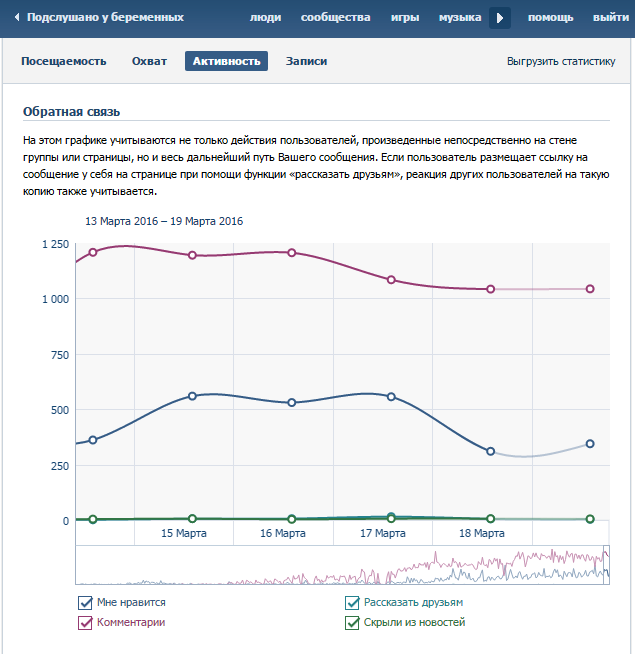Select the Активность tab
The height and width of the screenshot is (654, 635).
click(226, 61)
